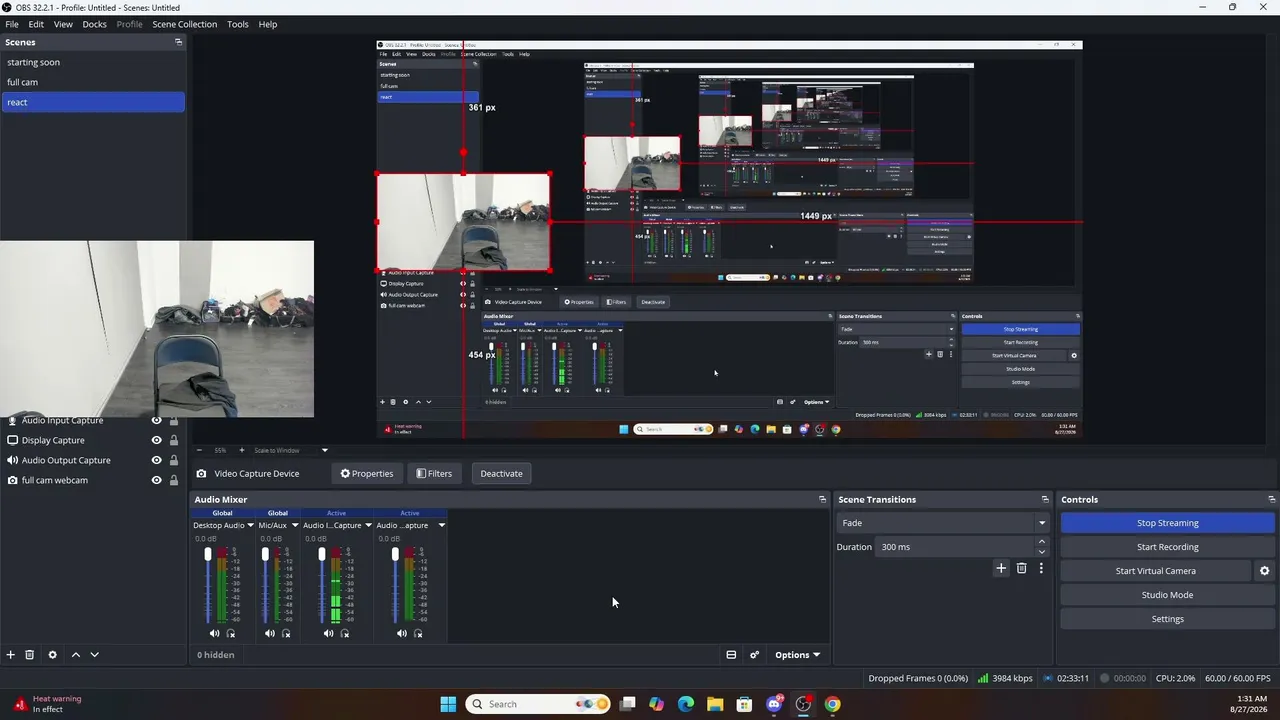Click the Start Recording button

1167,547
